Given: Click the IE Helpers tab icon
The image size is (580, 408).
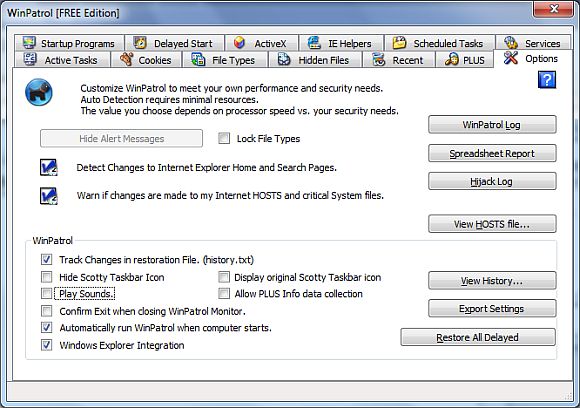Looking at the screenshot, I should 314,43.
